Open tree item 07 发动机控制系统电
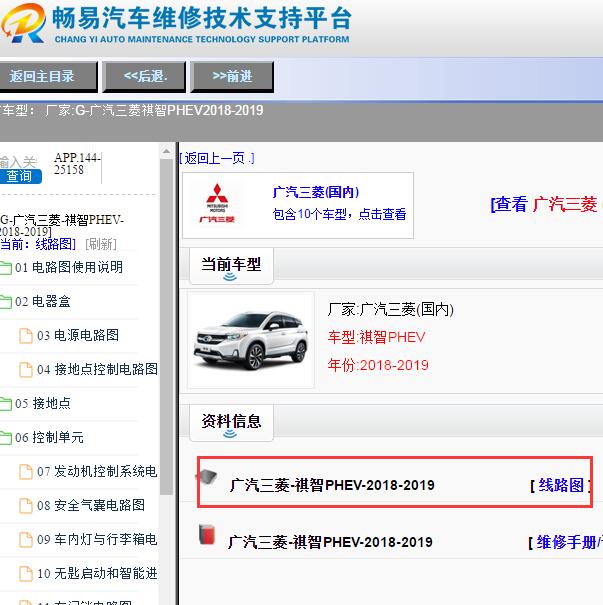This screenshot has width=603, height=605. coord(97,471)
